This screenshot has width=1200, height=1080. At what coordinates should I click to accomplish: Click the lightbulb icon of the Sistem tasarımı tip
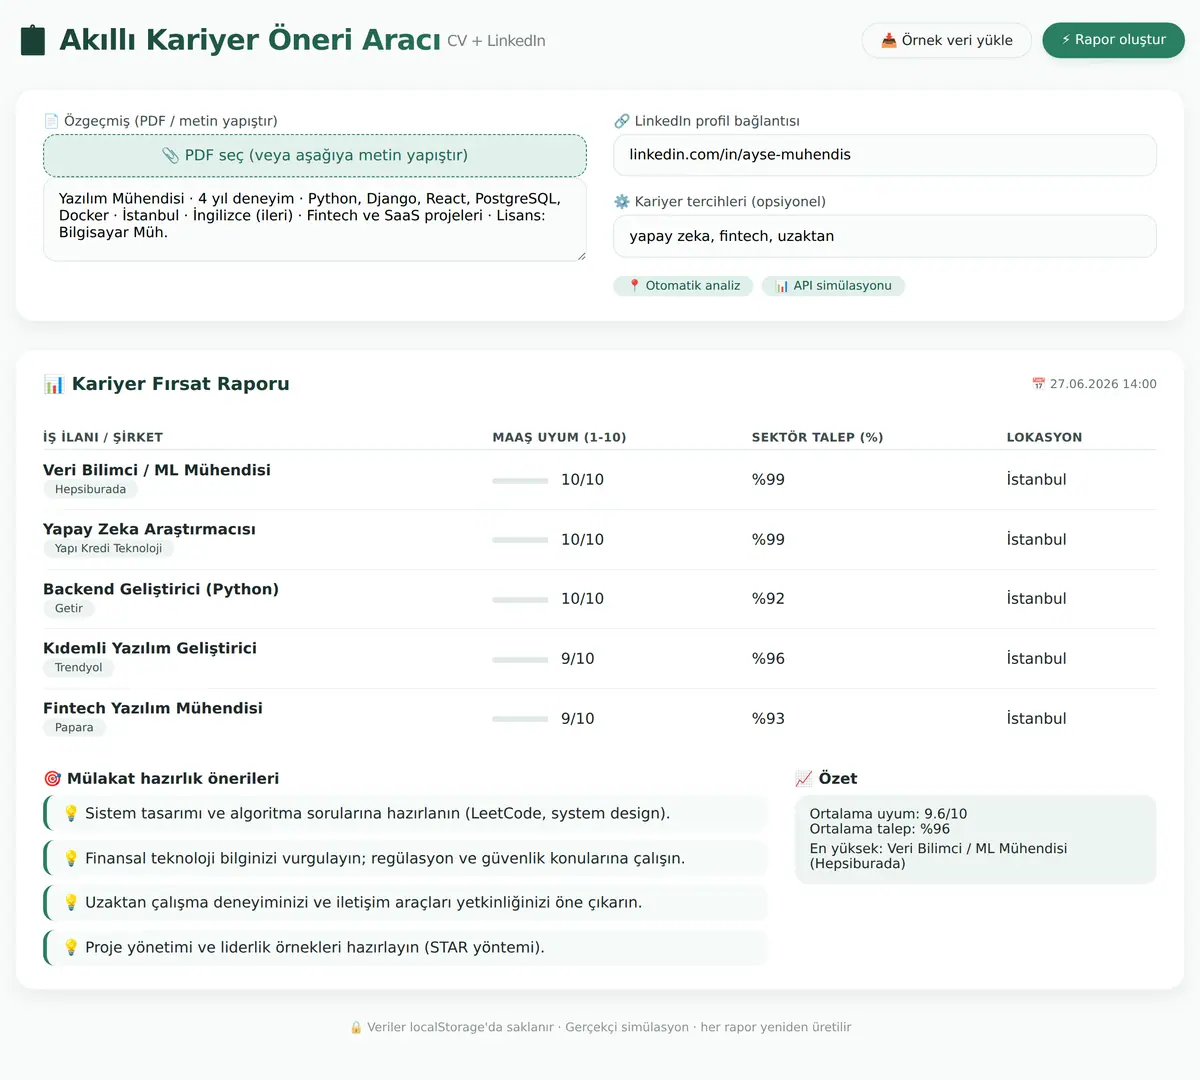click(x=71, y=813)
